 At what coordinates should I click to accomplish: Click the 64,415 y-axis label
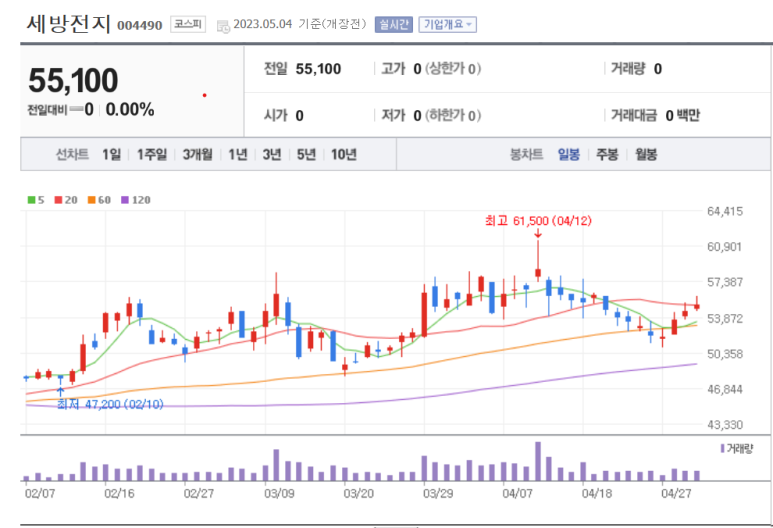[725, 211]
